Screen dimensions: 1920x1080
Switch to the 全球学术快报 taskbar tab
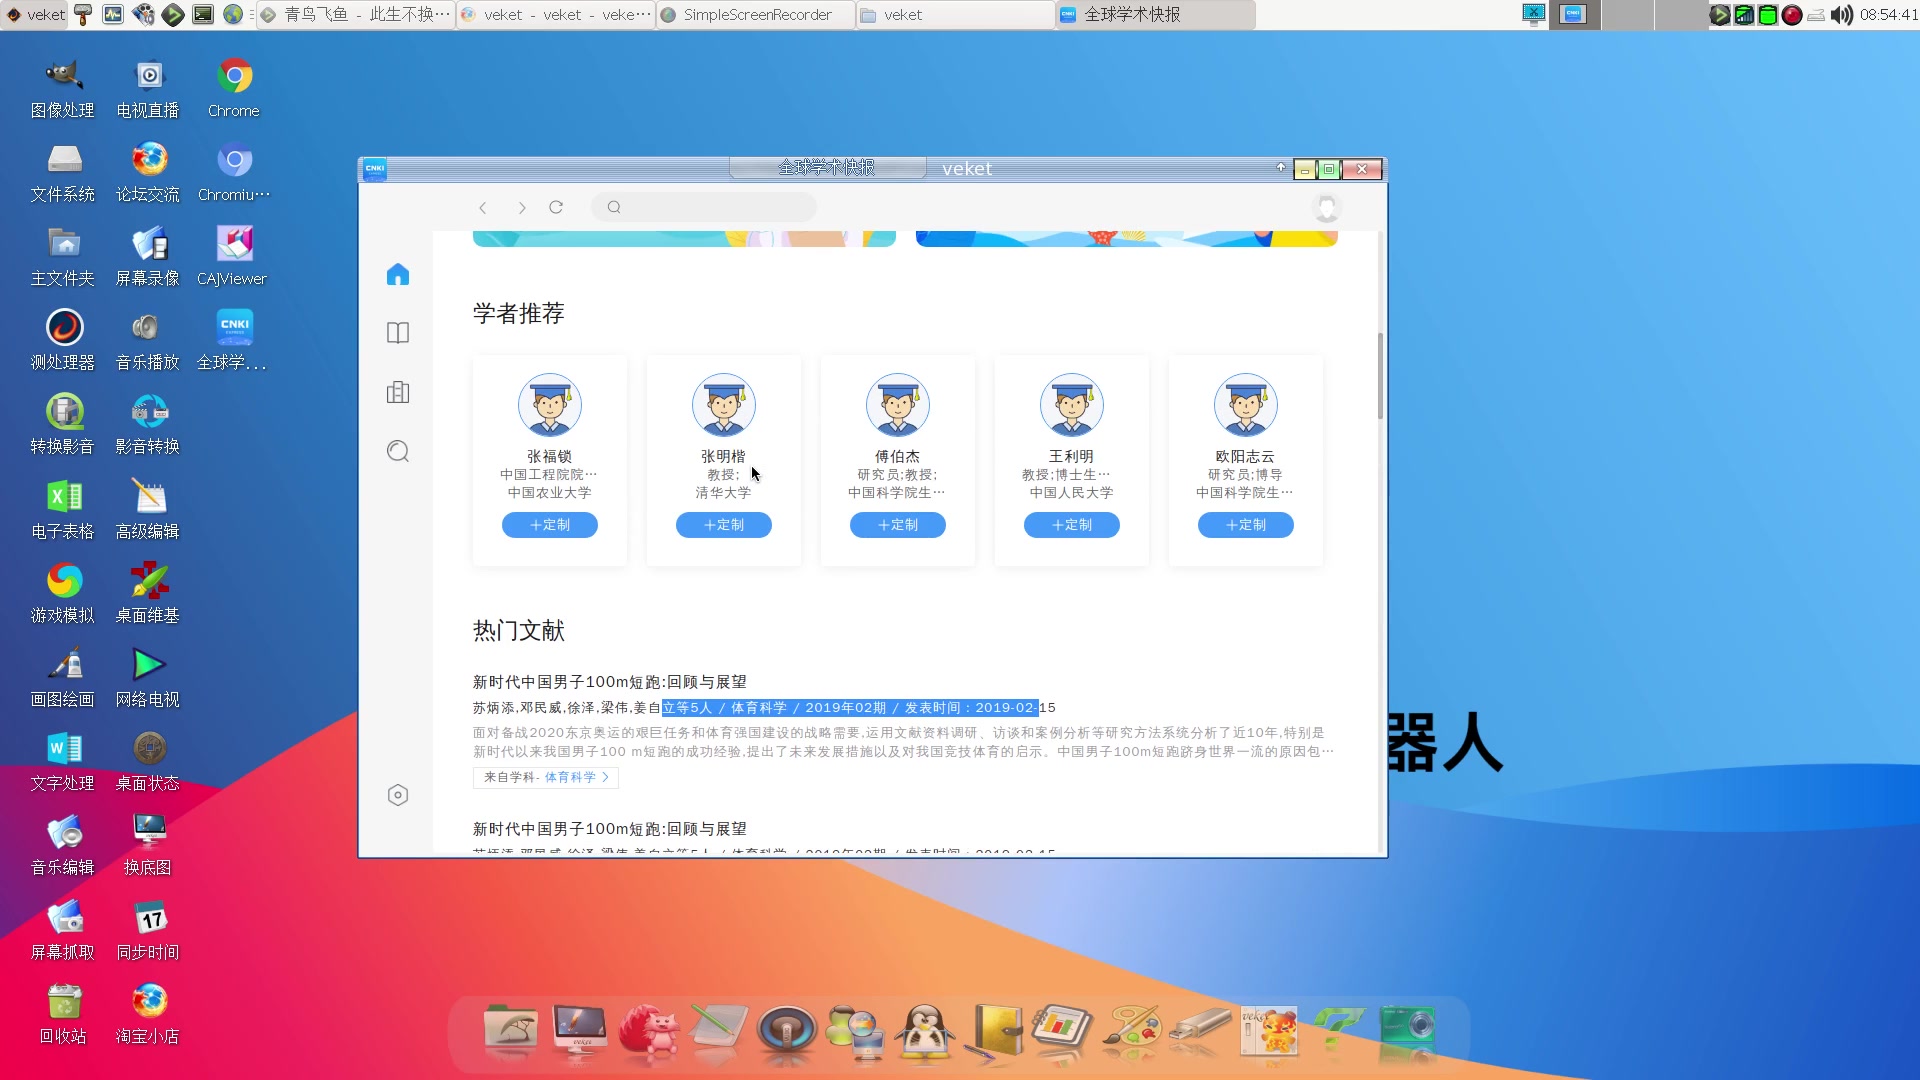point(1155,14)
